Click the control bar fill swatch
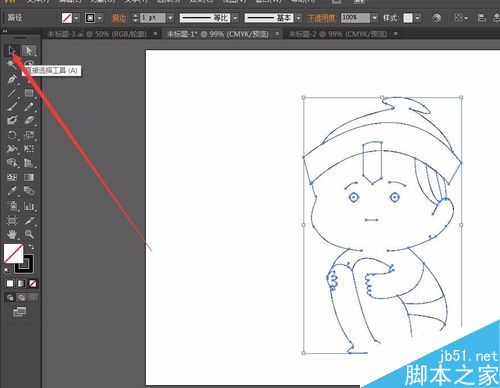The height and width of the screenshot is (388, 500). [67, 18]
